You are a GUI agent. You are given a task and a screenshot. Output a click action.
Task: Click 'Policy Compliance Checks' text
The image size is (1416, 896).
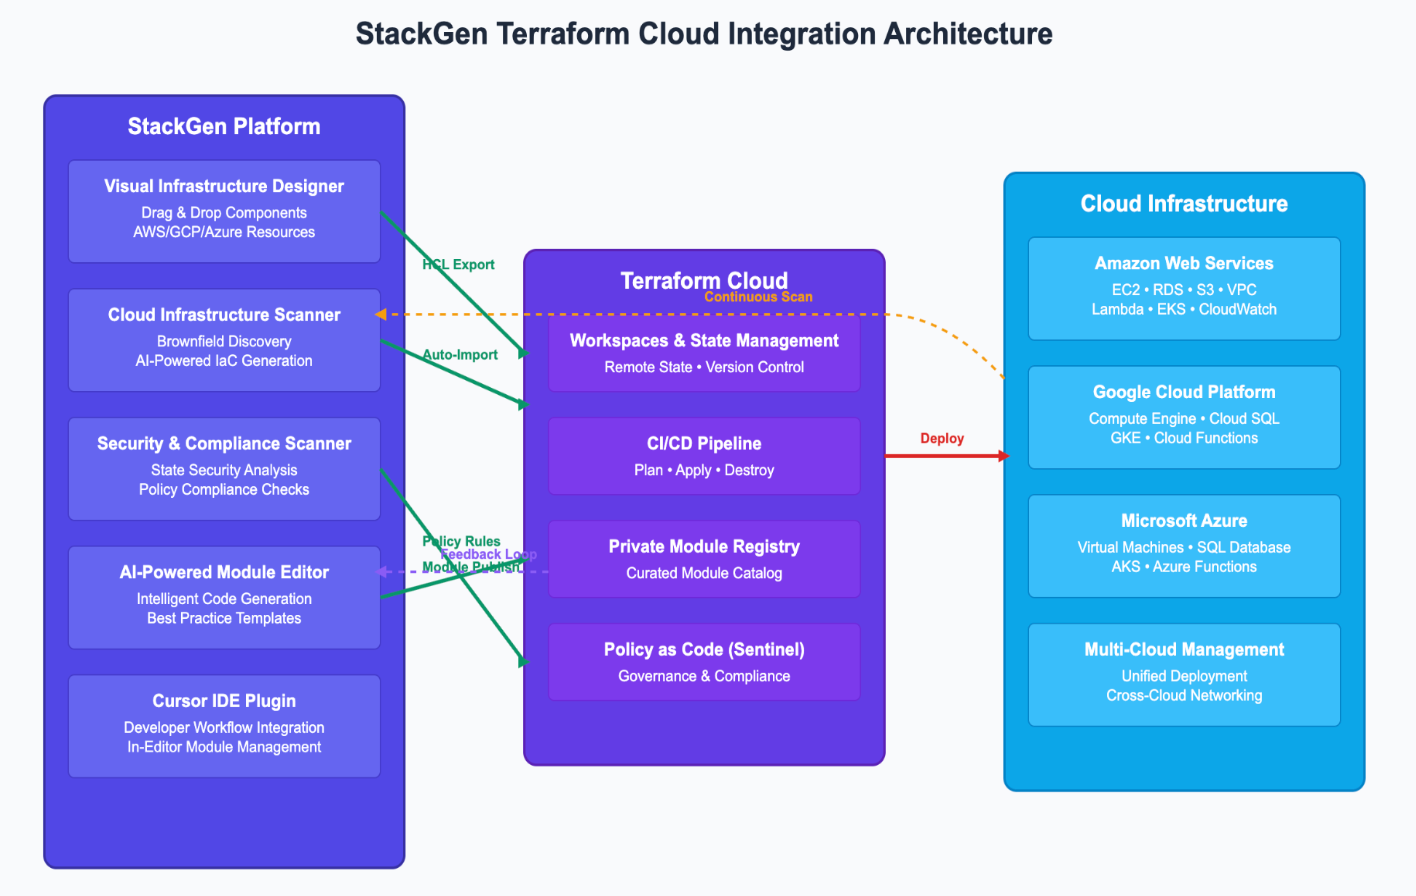click(224, 490)
